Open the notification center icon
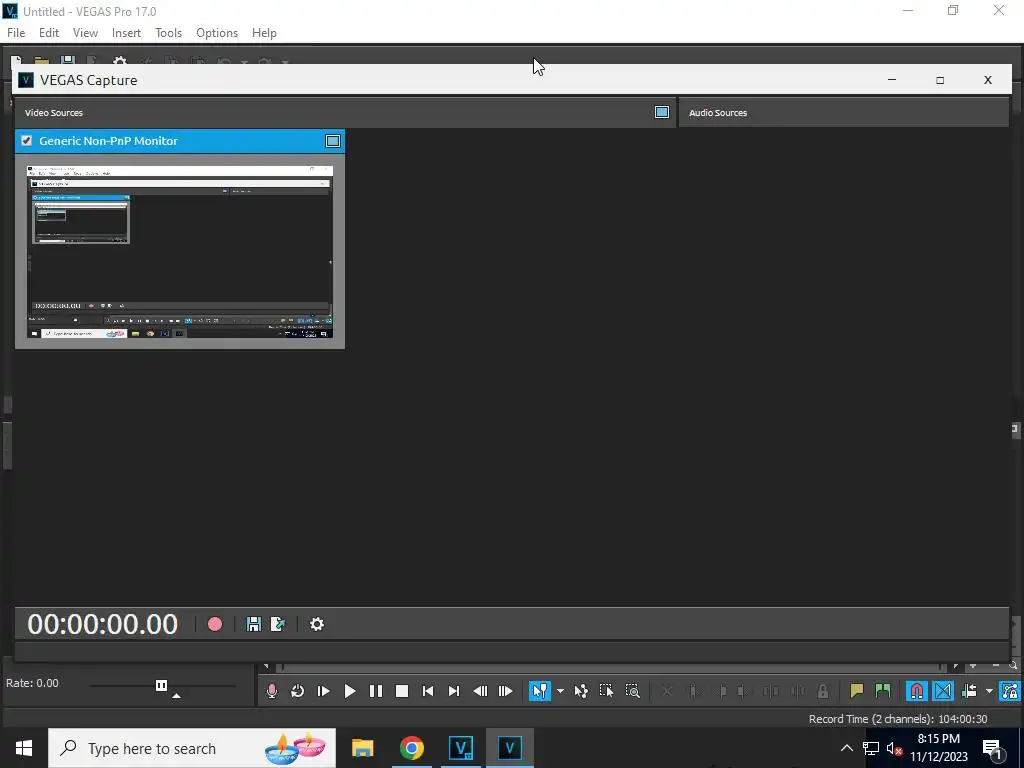1024x768 pixels. (x=993, y=748)
